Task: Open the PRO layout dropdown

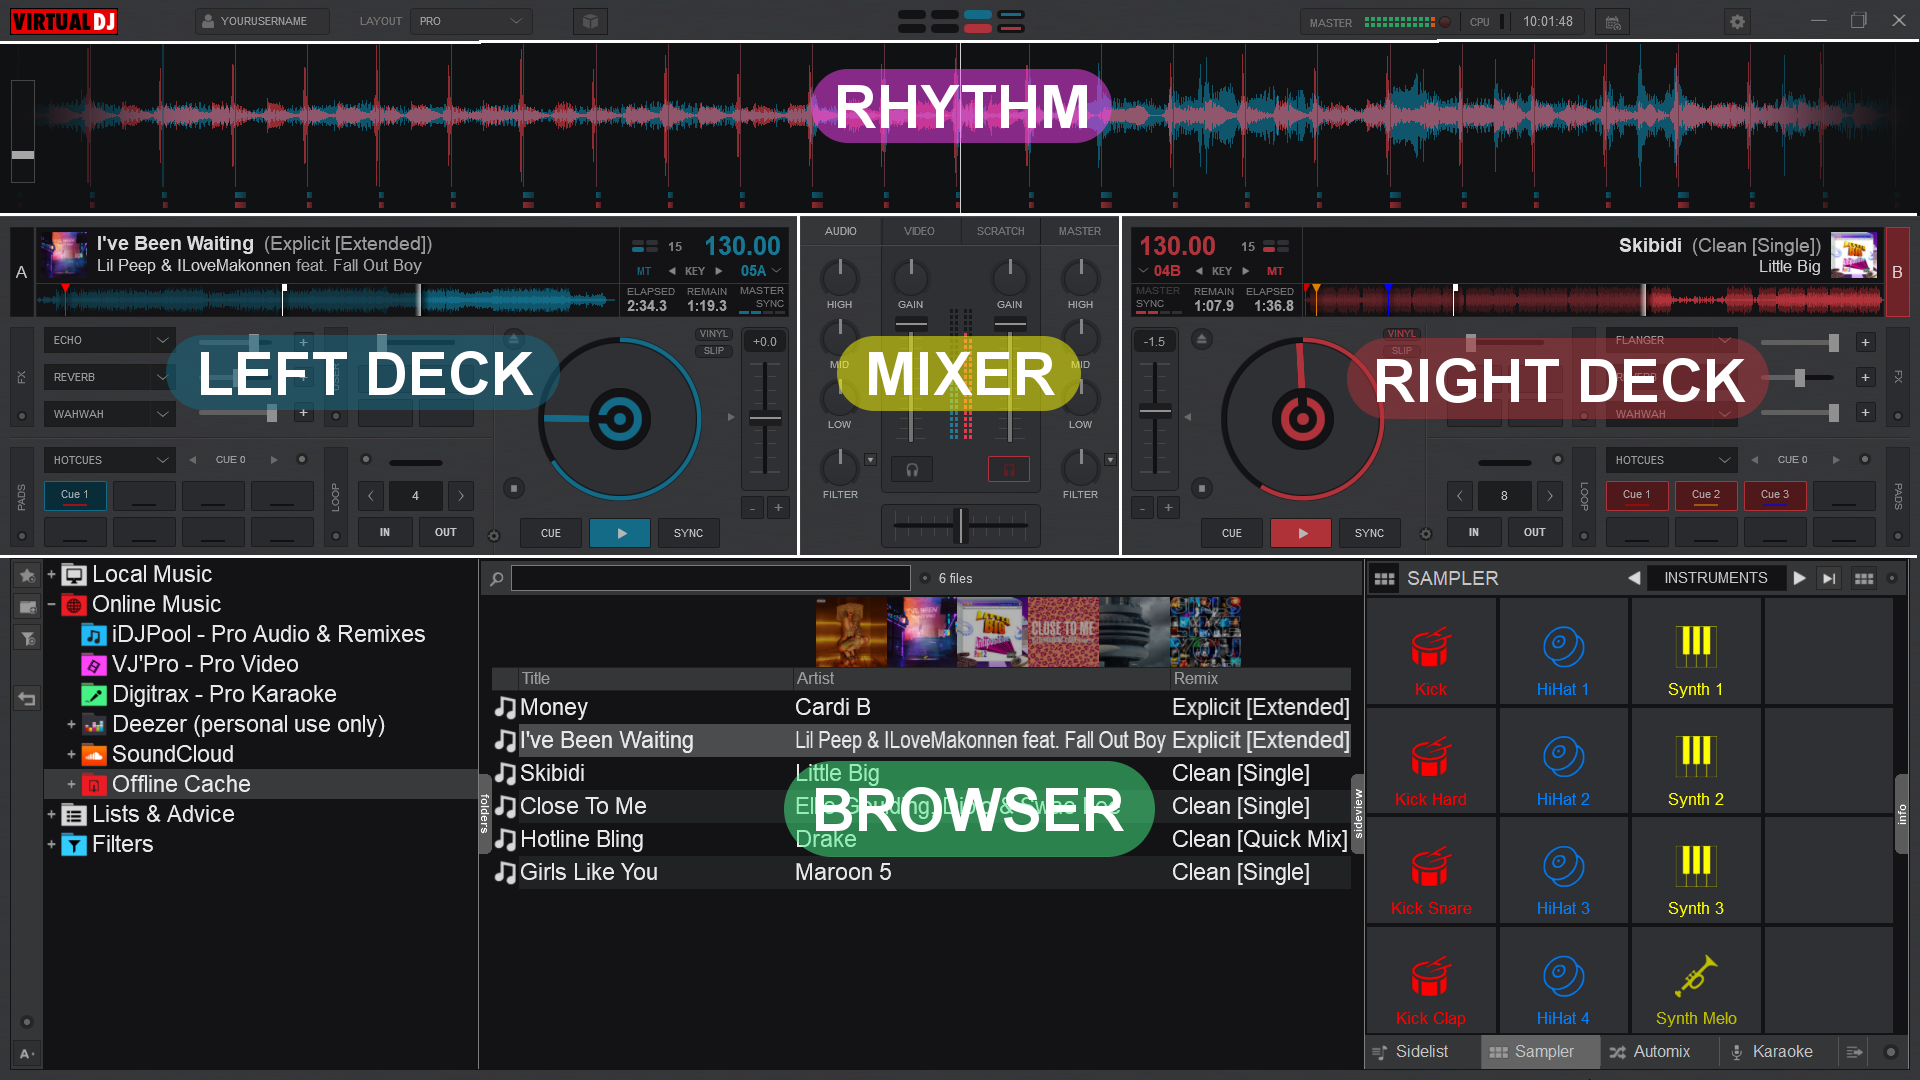Action: [471, 21]
